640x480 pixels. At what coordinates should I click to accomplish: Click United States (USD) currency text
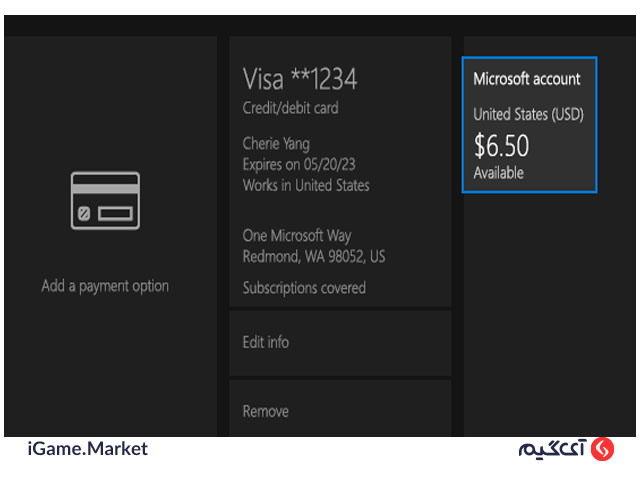pos(529,114)
